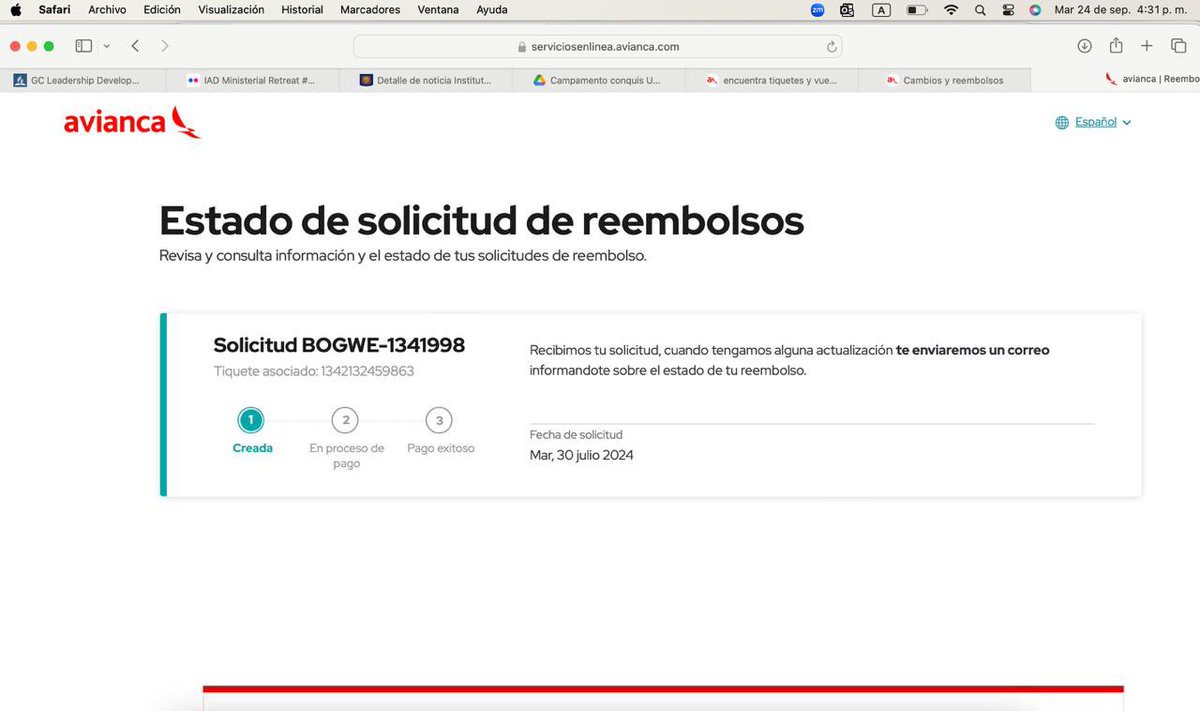Click the date and time clock
The width and height of the screenshot is (1200, 711).
click(x=1121, y=10)
